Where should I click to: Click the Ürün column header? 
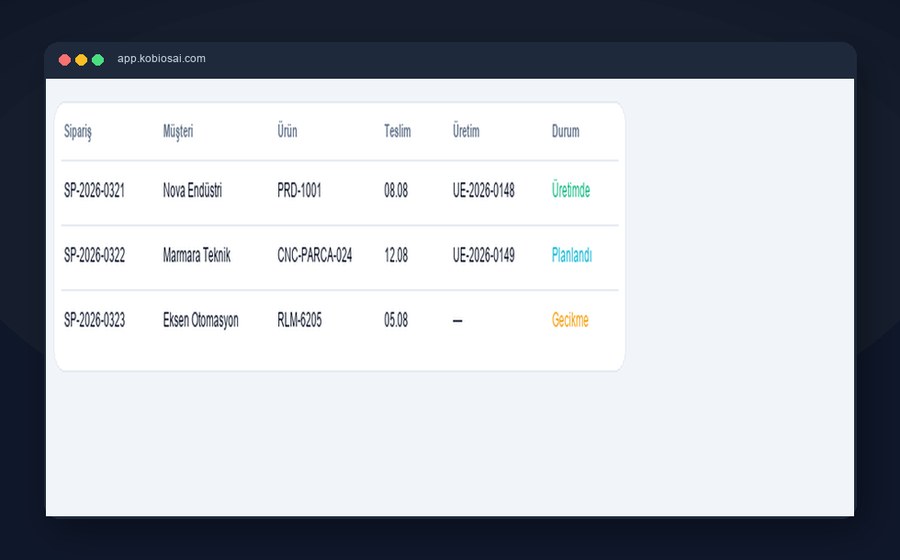[x=287, y=131]
